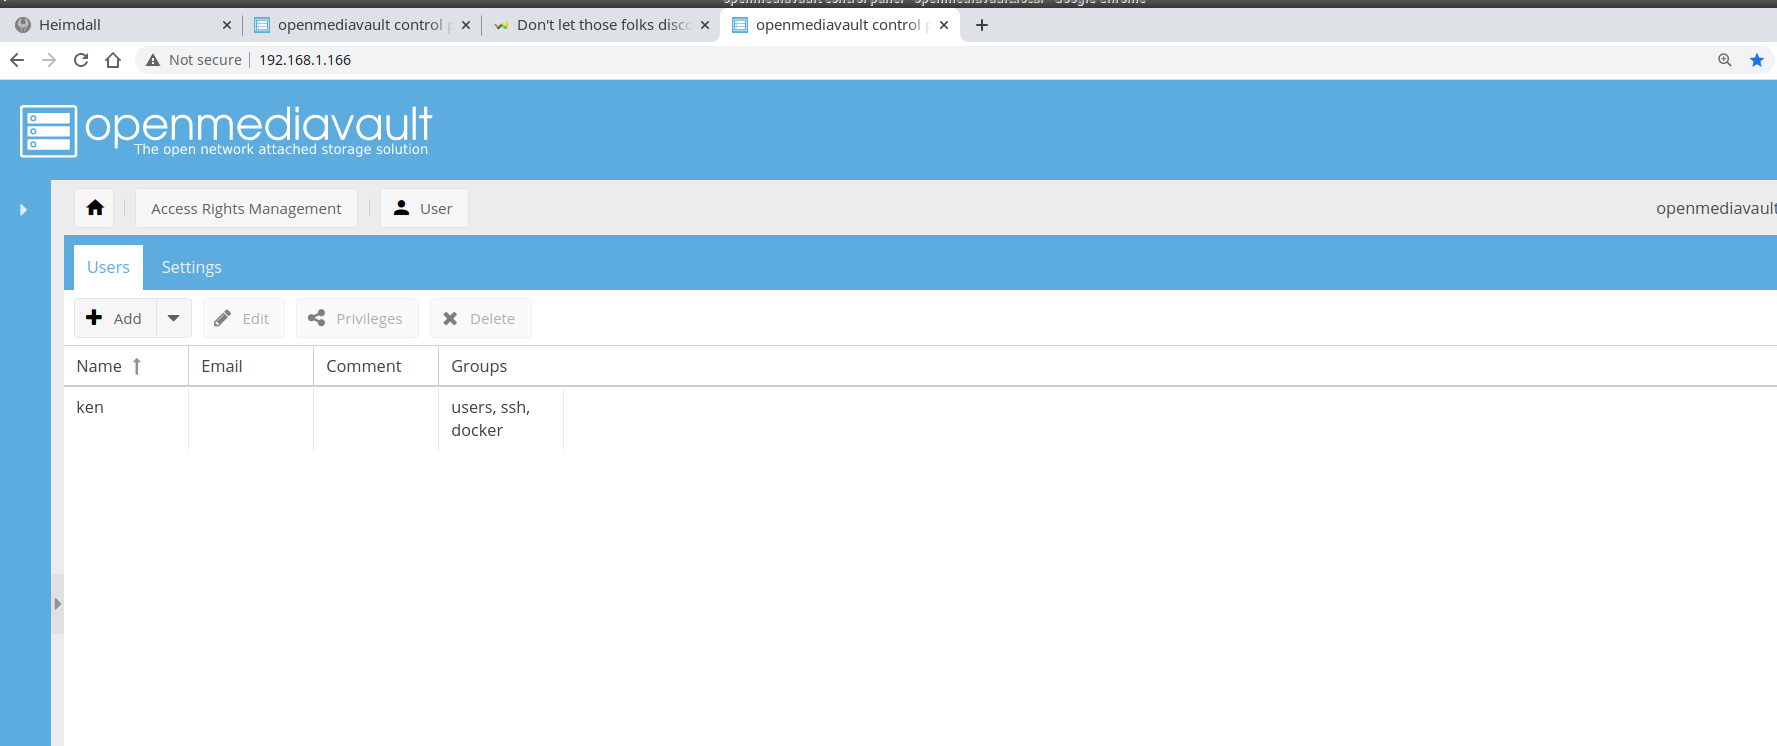This screenshot has height=746, width=1777.
Task: Open a new browser tab
Action: (x=982, y=25)
